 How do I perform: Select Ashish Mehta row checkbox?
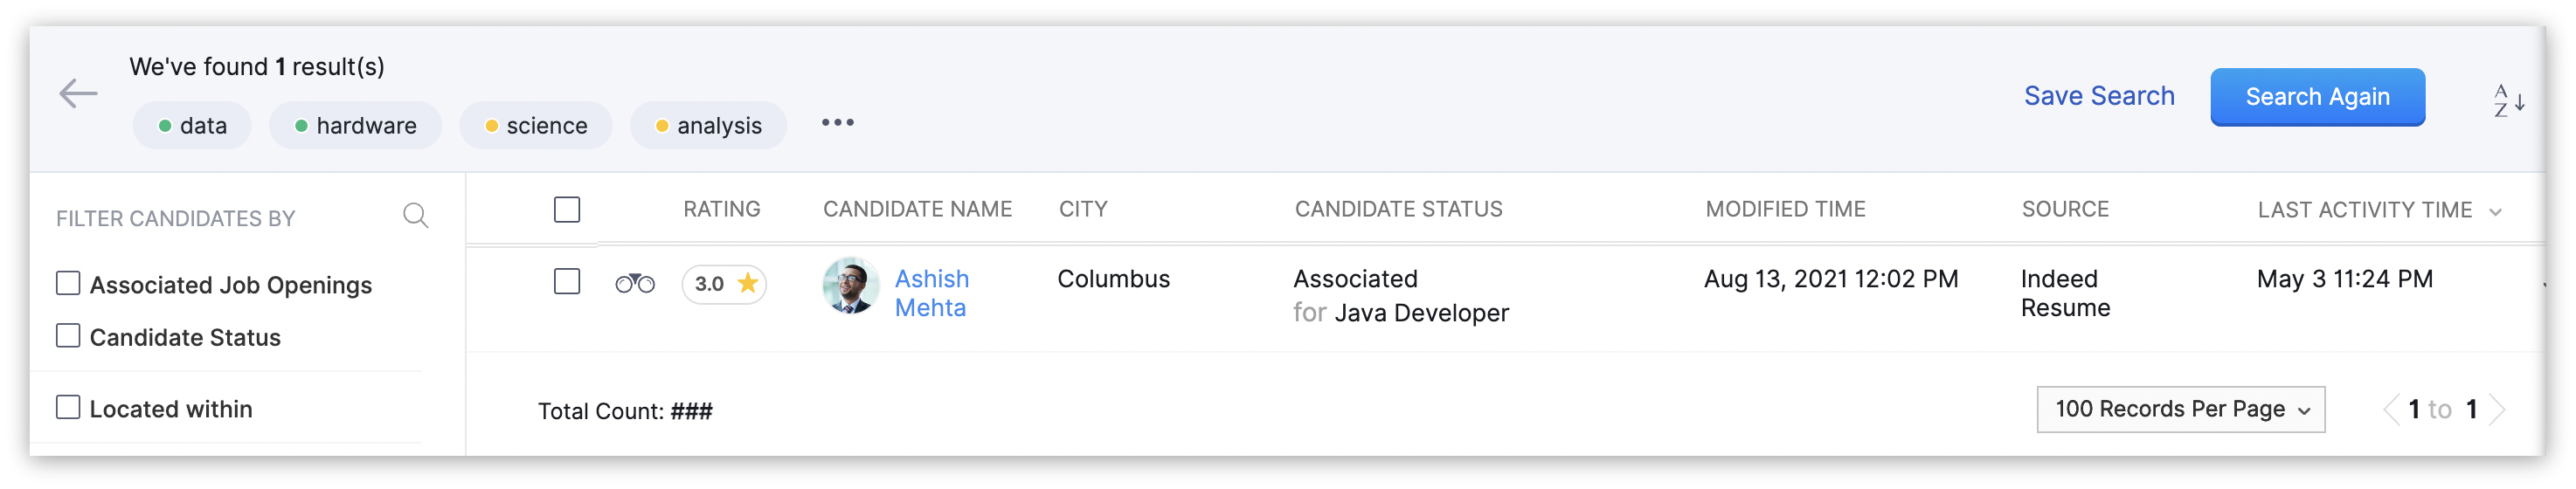567,282
